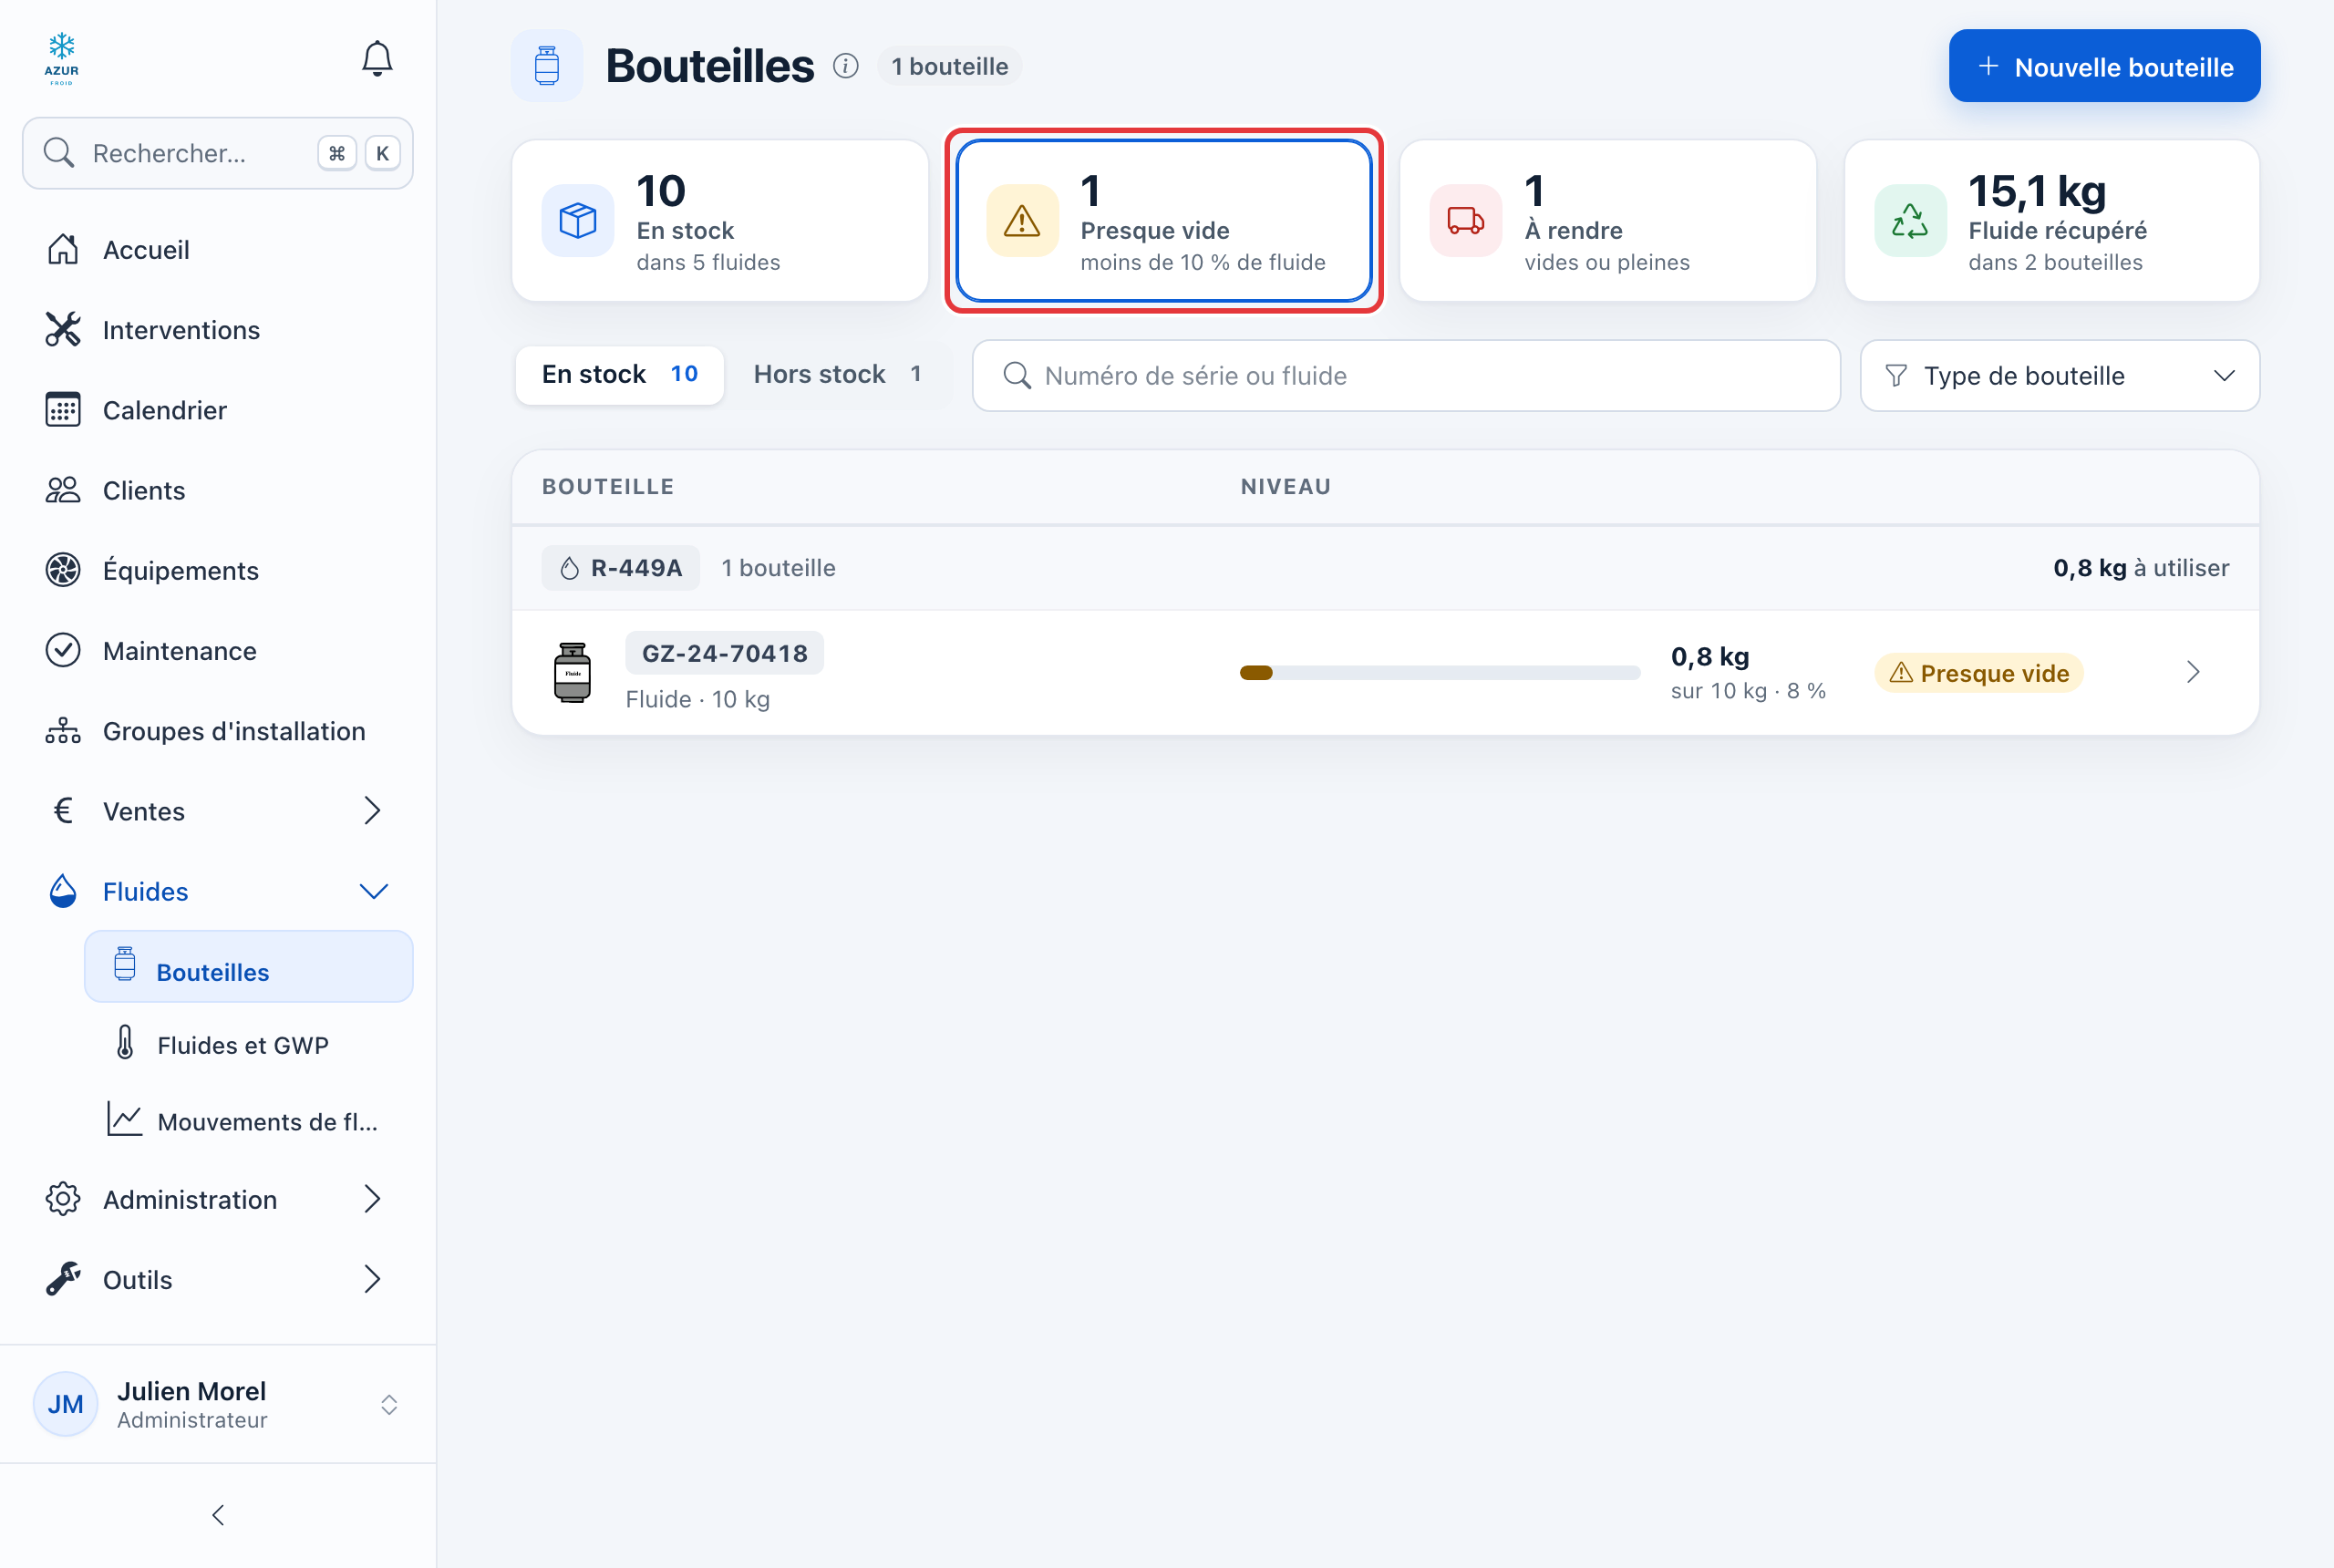Image resolution: width=2334 pixels, height=1568 pixels.
Task: Click the Équipements fan icon
Action: click(x=63, y=569)
